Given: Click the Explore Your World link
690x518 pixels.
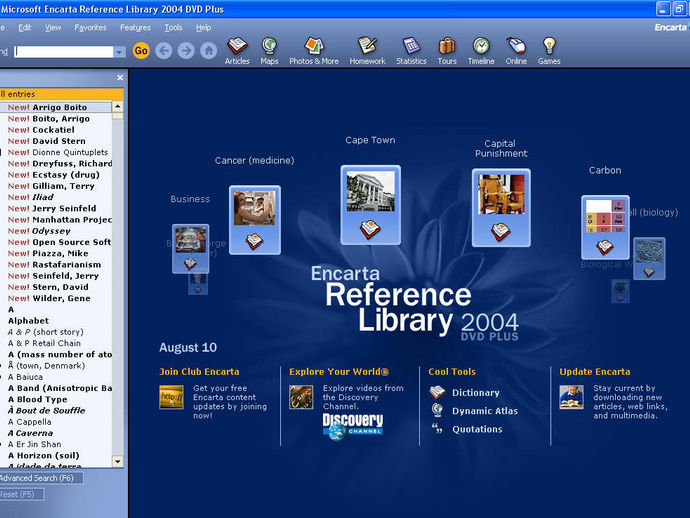Looking at the screenshot, I should point(339,371).
